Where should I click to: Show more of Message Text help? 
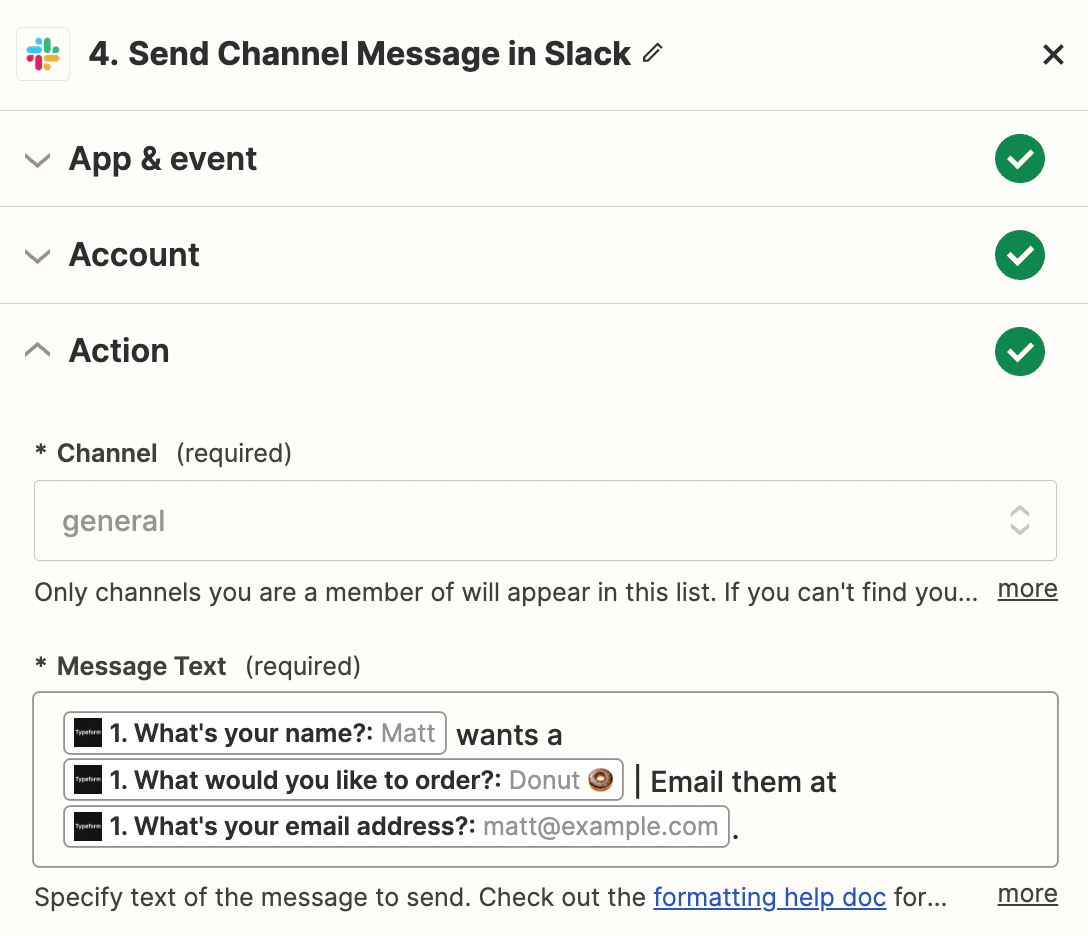1027,894
